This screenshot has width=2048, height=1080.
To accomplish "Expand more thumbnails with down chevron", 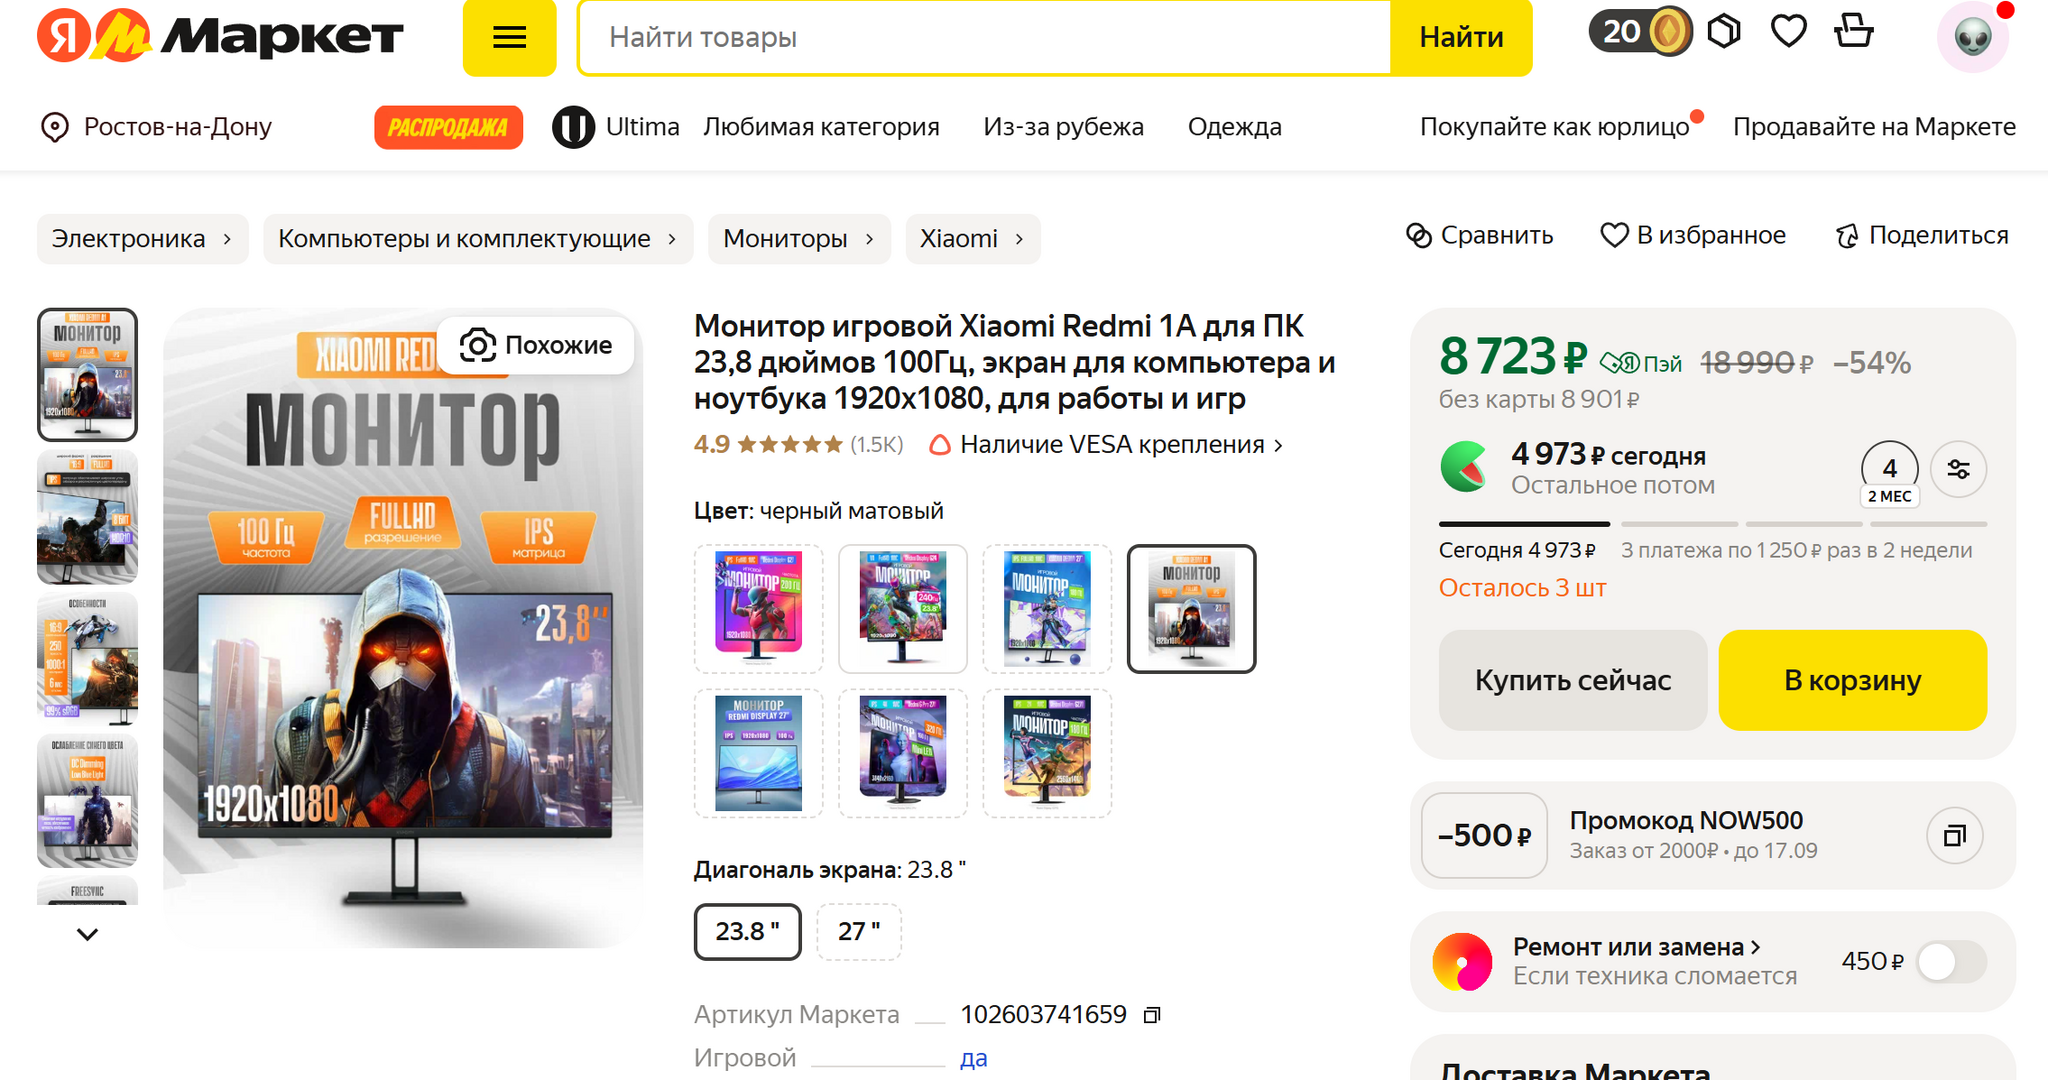I will click(x=88, y=934).
